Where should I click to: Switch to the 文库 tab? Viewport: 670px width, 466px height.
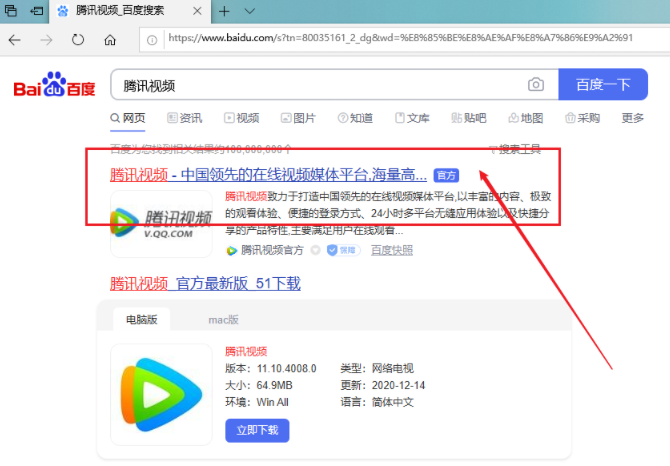pos(412,118)
